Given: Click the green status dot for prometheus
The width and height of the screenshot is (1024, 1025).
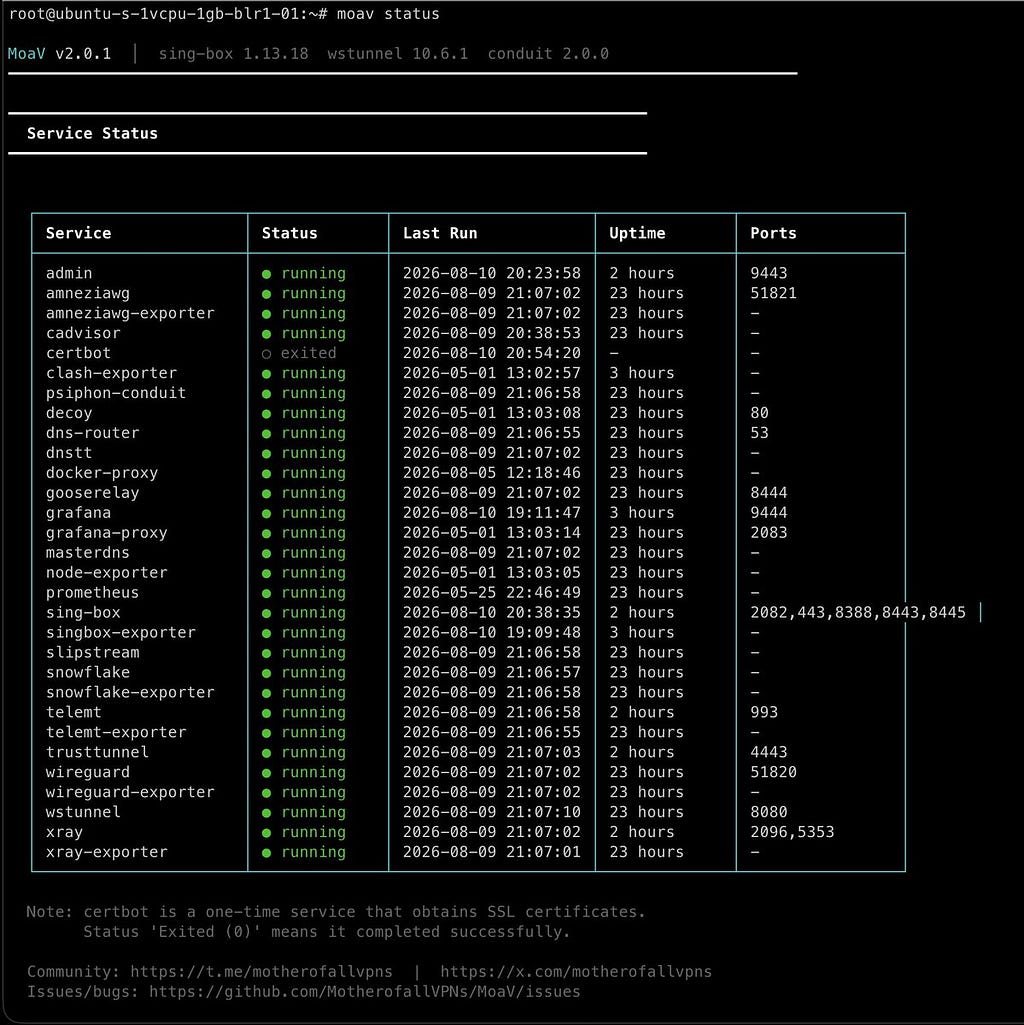Looking at the screenshot, I should tap(266, 594).
